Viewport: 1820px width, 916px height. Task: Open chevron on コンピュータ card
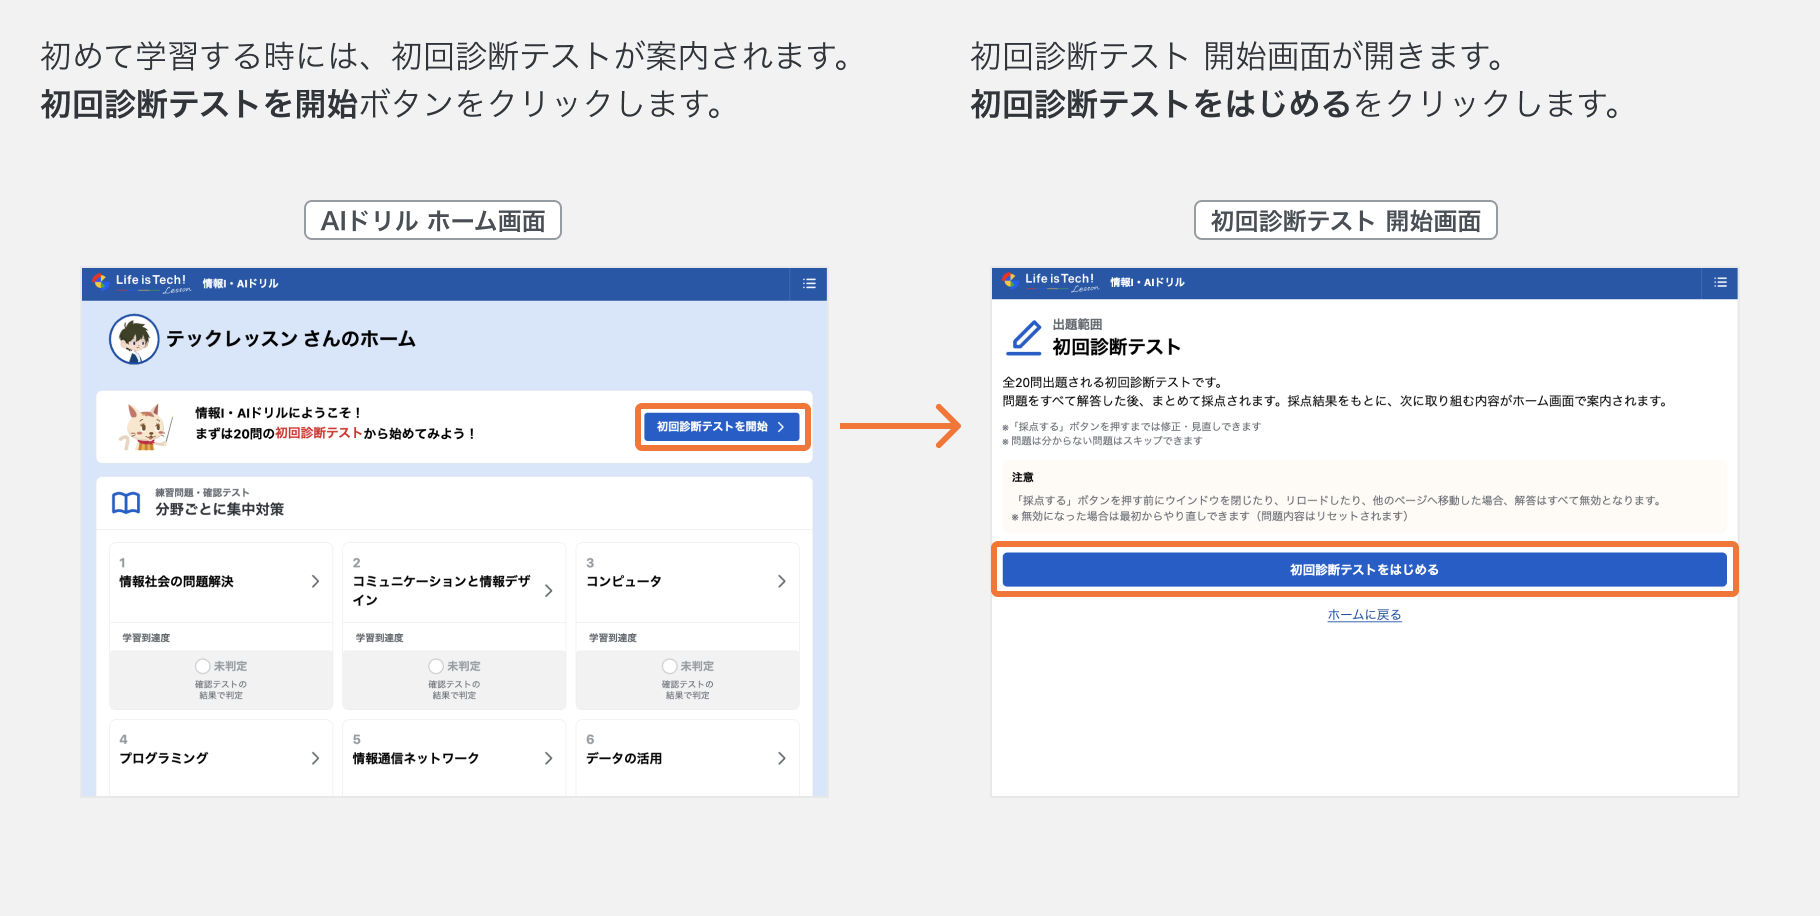point(782,582)
